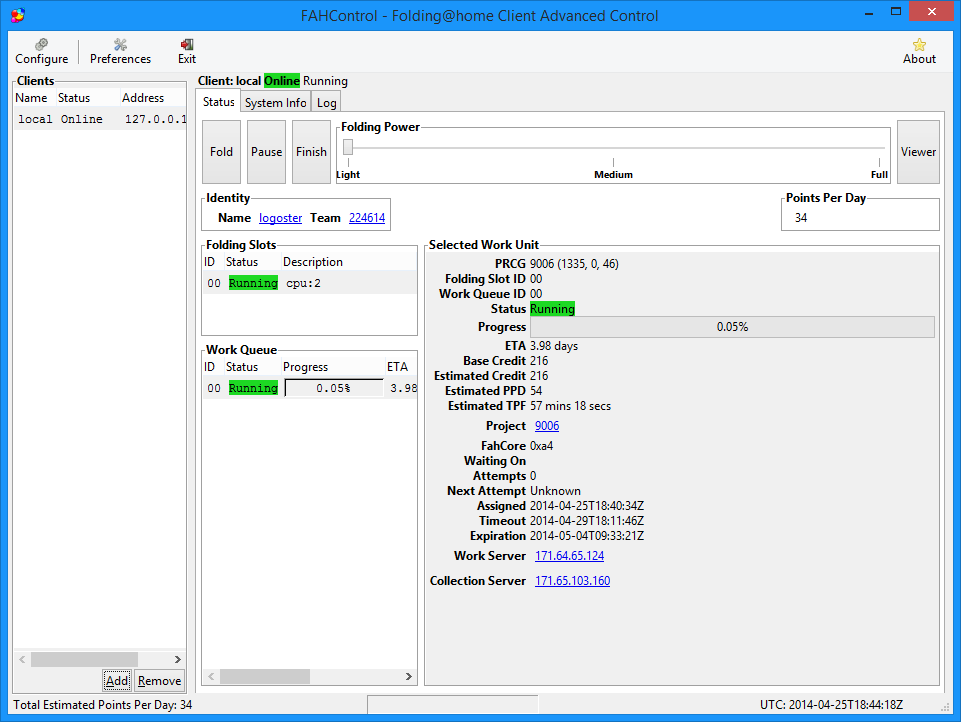Set Folding Power to Medium tick
The width and height of the screenshot is (961, 722).
613,162
